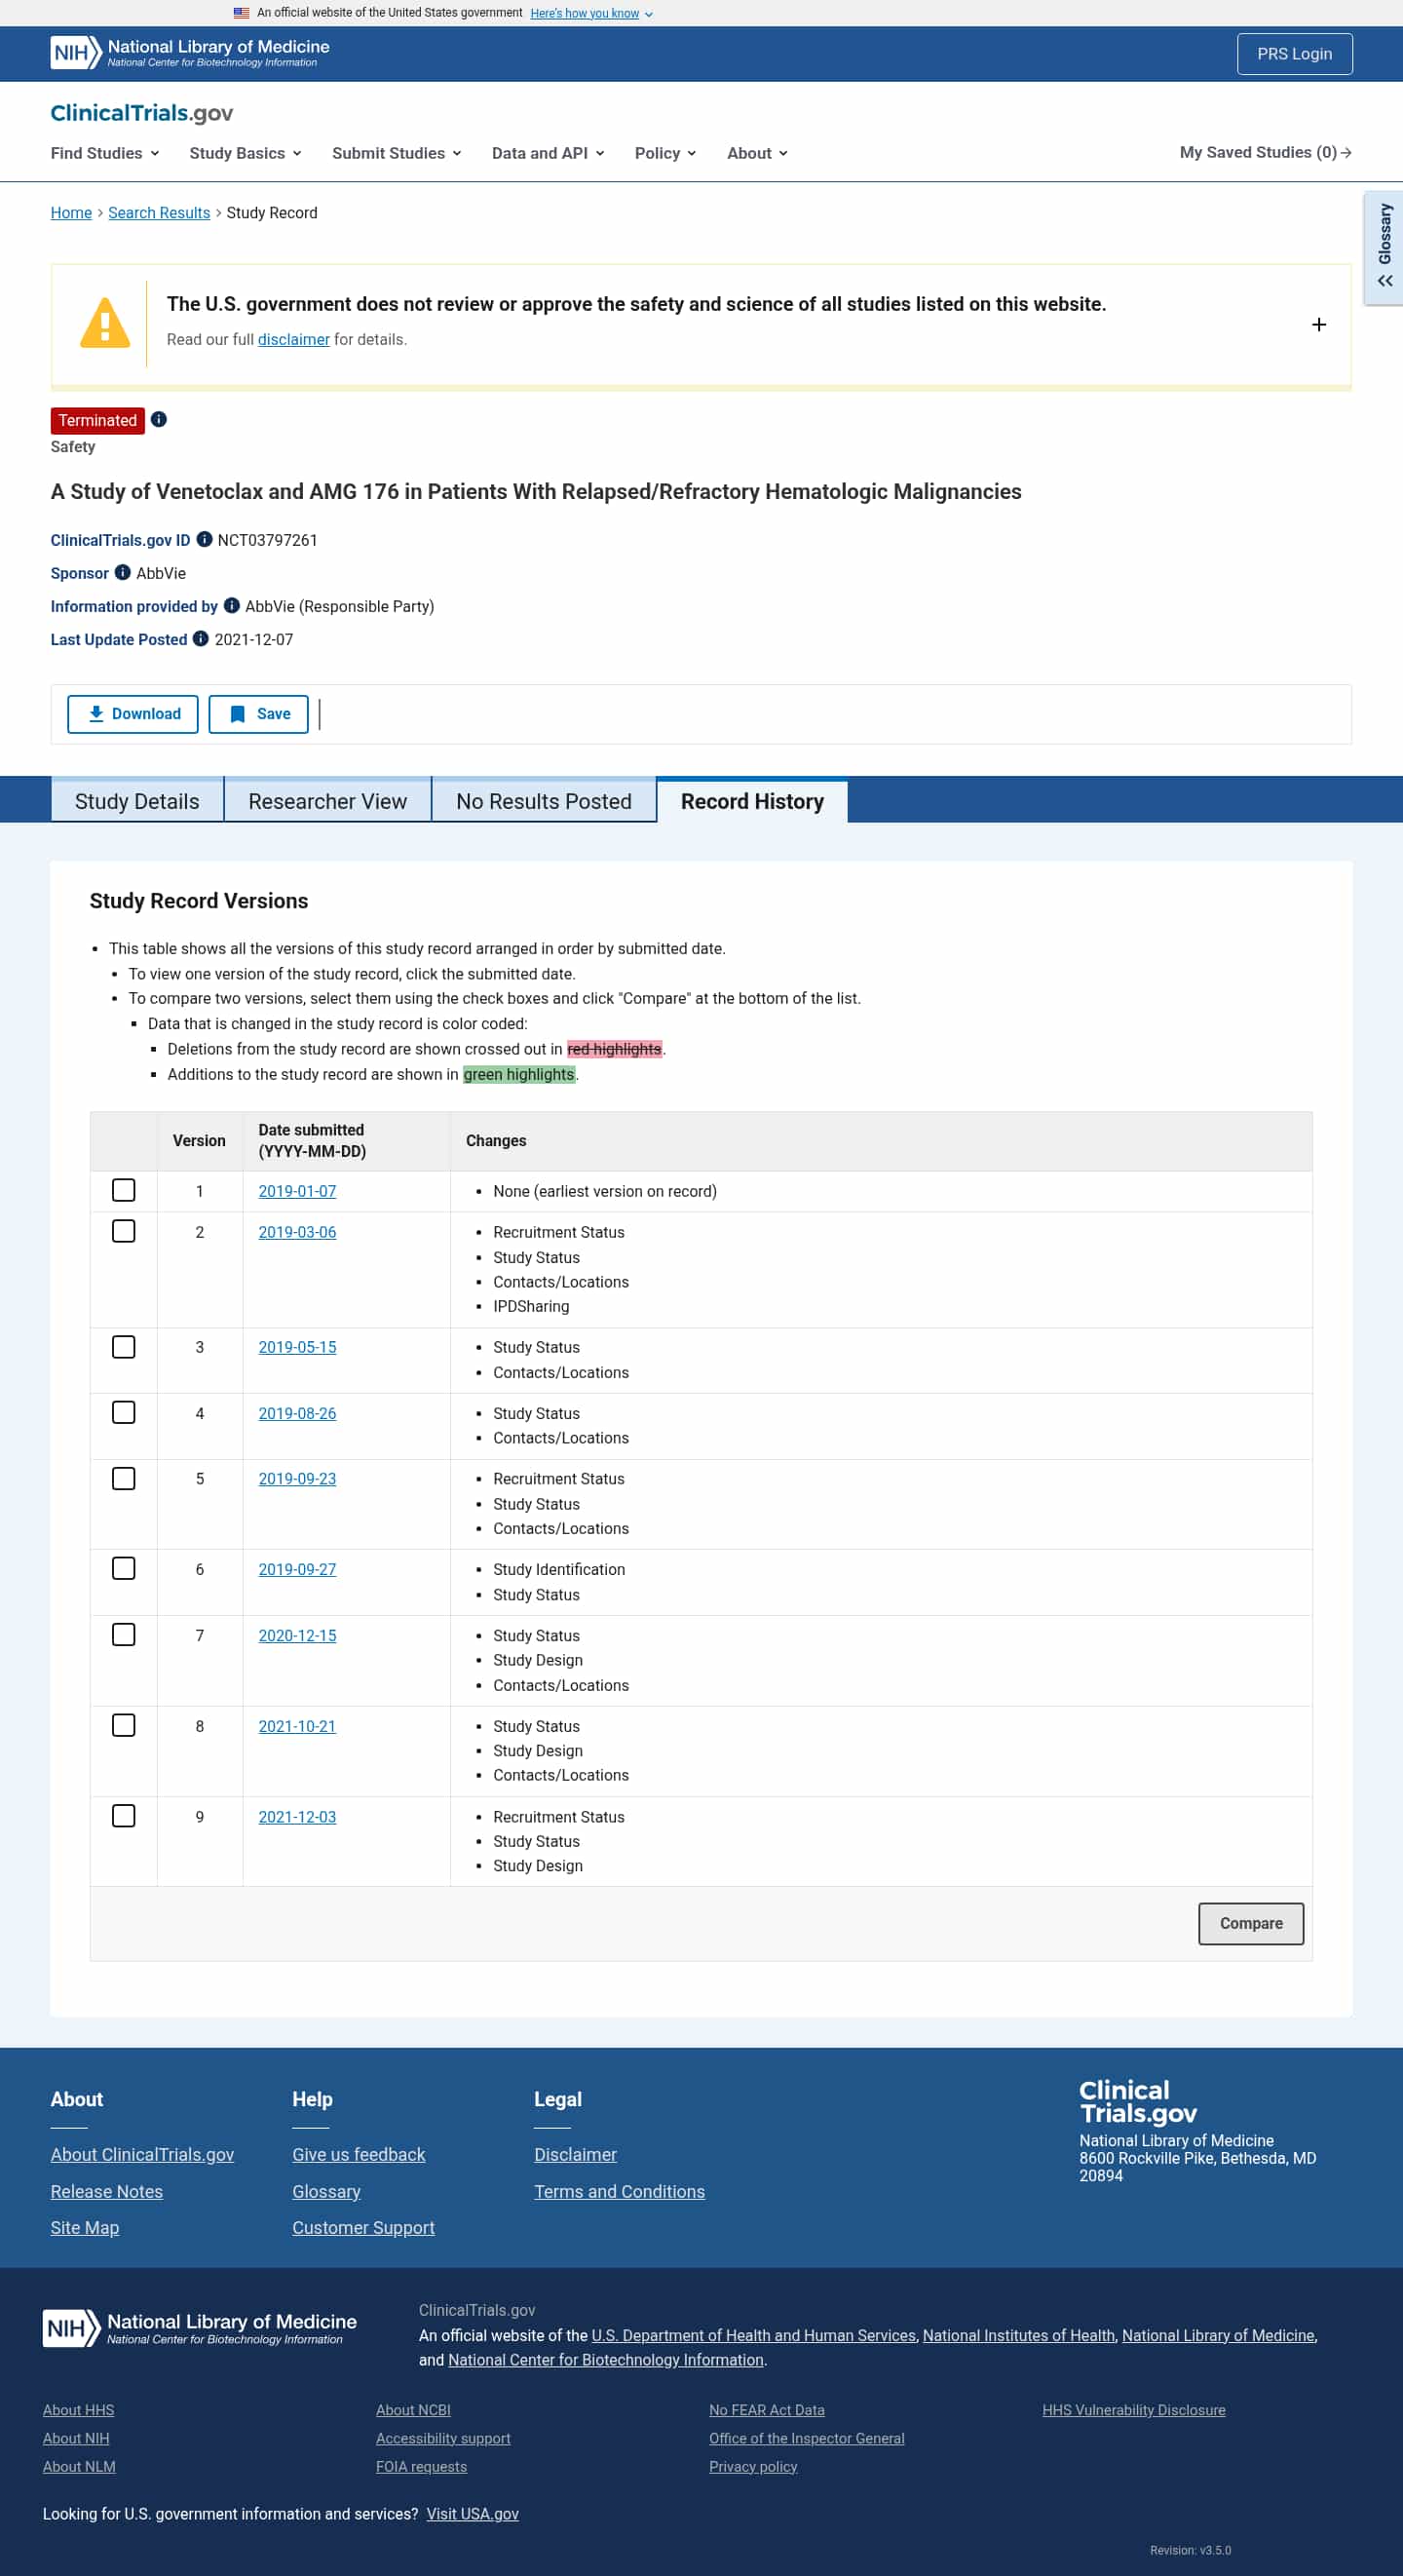
Task: Open the Find Studies dropdown menu
Action: (x=104, y=153)
